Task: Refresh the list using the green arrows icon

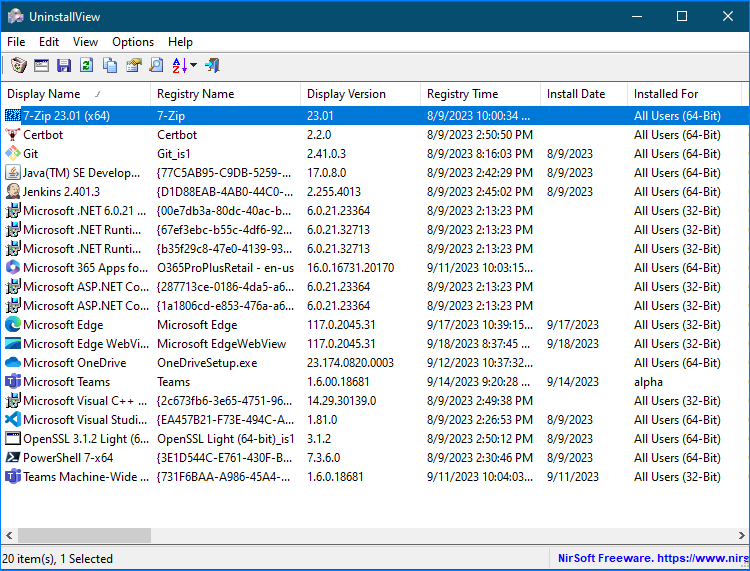Action: pyautogui.click(x=87, y=65)
